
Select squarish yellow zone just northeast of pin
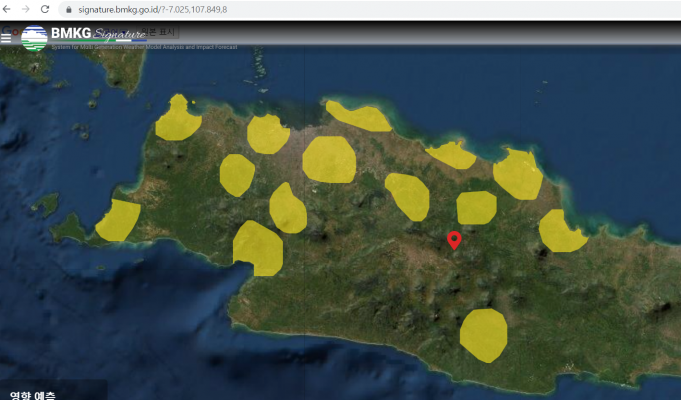476,208
